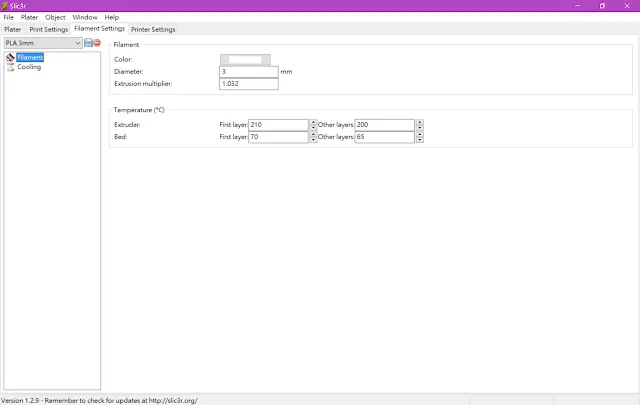The height and width of the screenshot is (405, 640).
Task: Click the Bed label text
Action: 121,137
